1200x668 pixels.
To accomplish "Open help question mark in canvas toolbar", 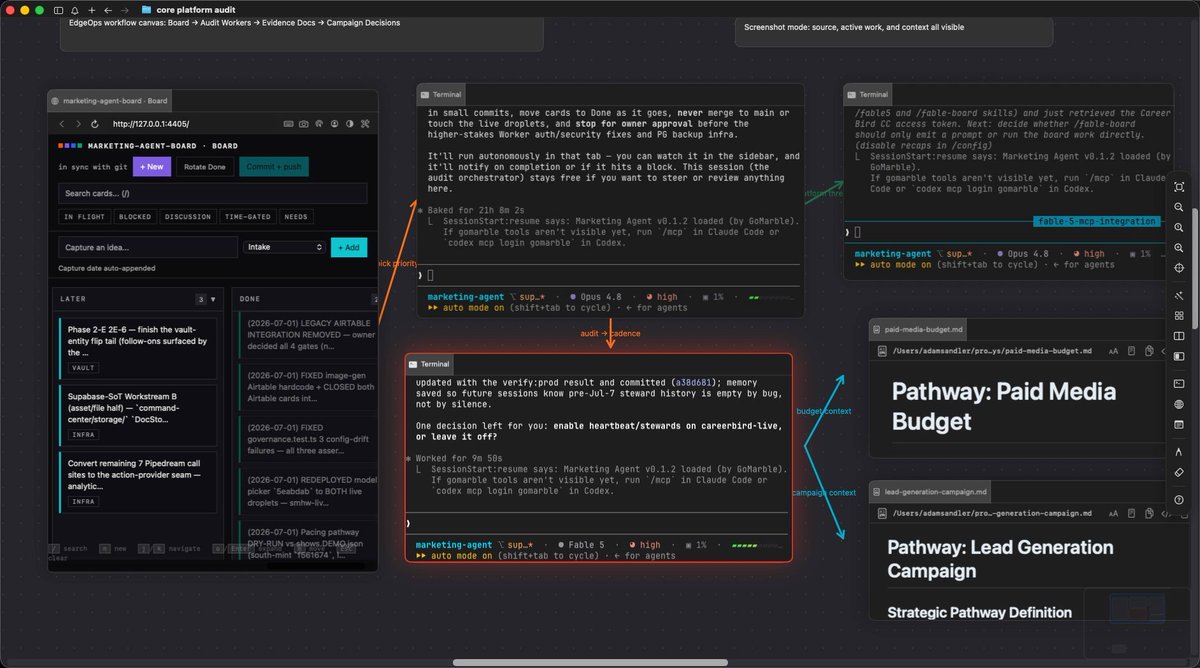I will click(x=1179, y=500).
